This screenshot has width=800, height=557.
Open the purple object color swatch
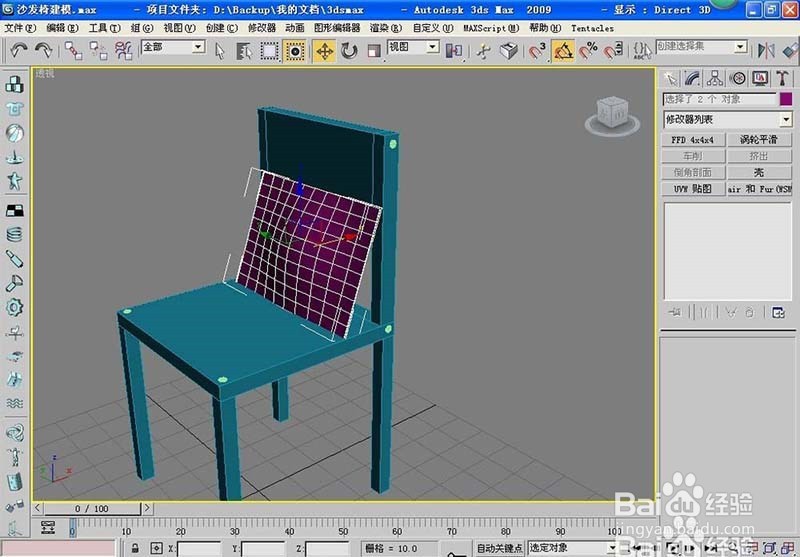(786, 99)
